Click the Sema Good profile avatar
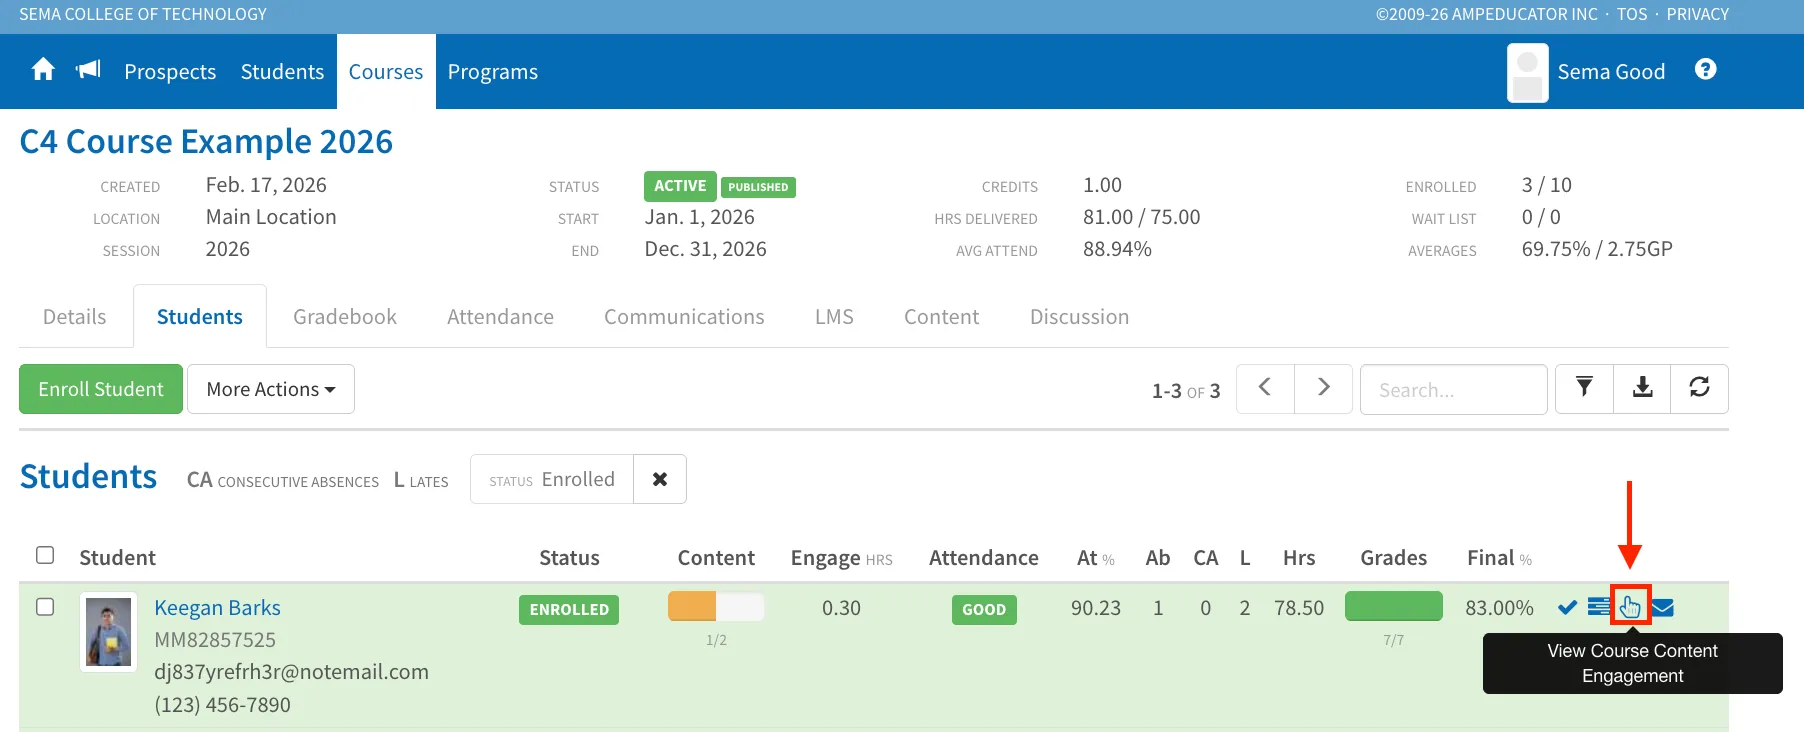This screenshot has height=732, width=1804. click(x=1528, y=72)
